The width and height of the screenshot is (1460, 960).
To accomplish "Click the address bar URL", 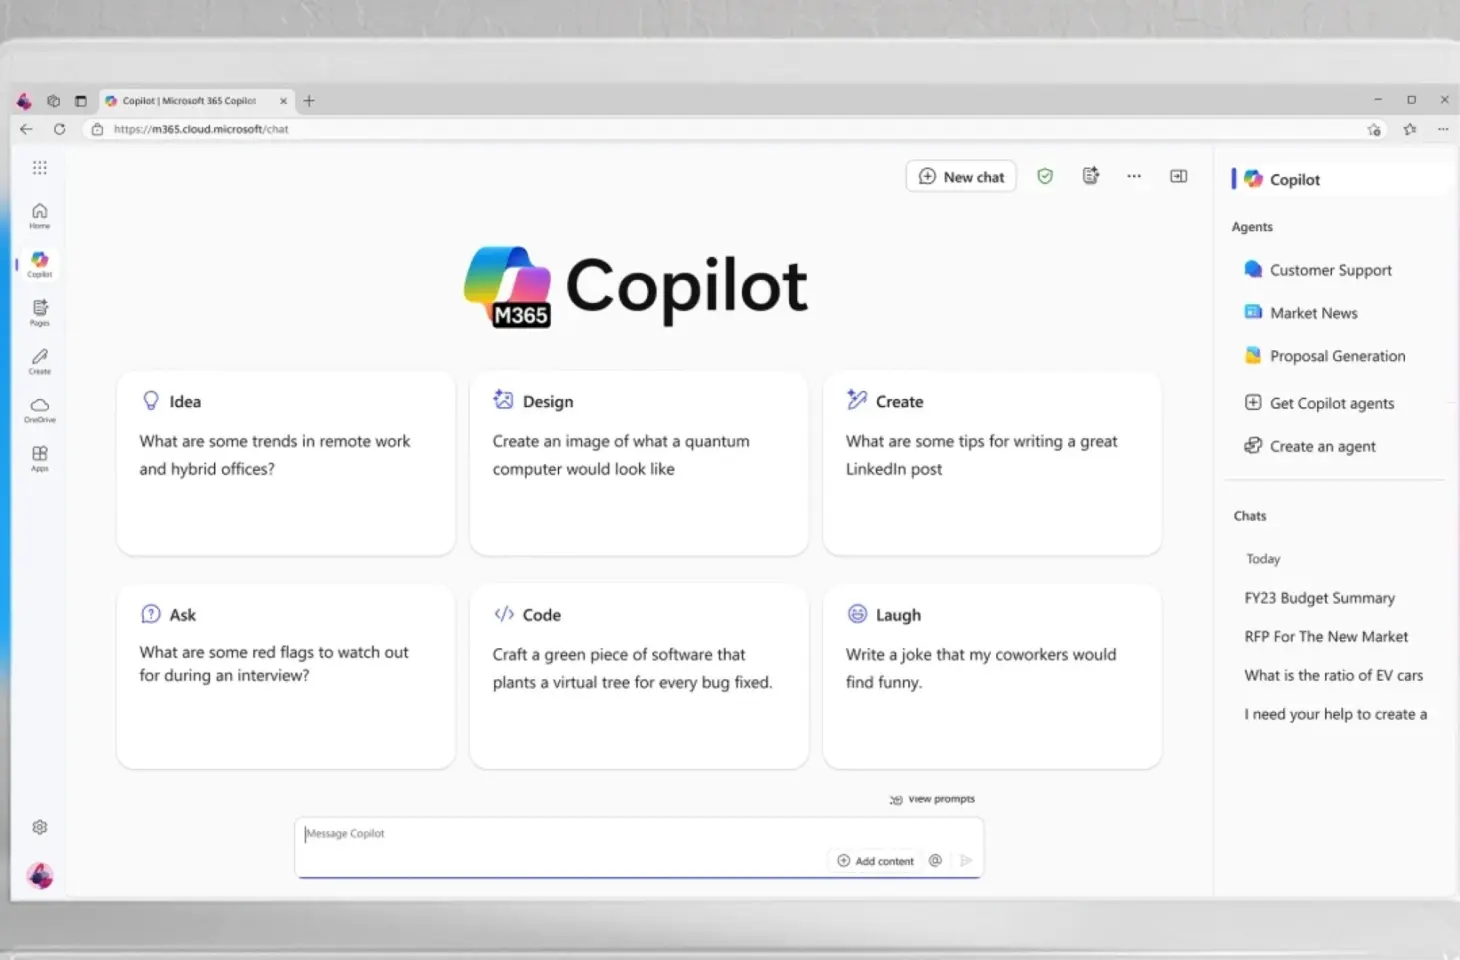I will (x=201, y=129).
